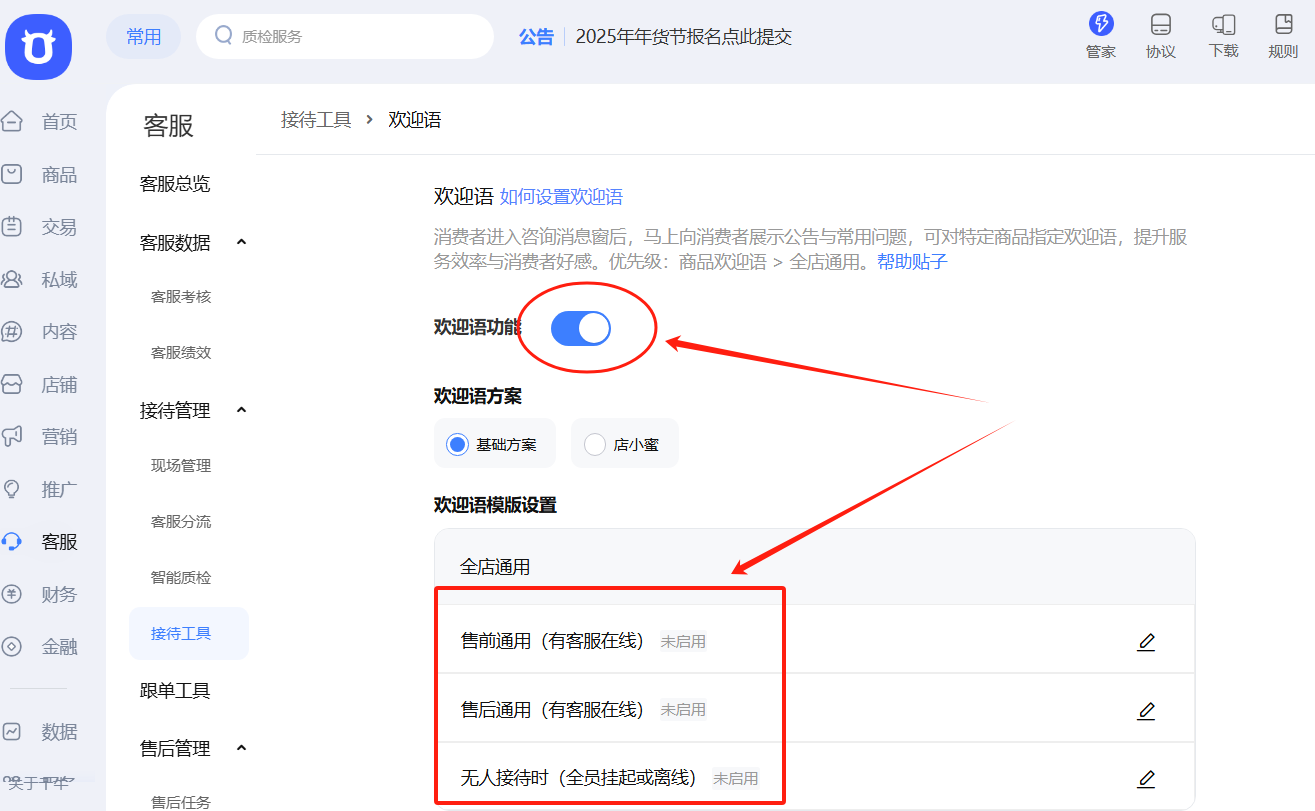Collapse the 客服数据 section chevron

pyautogui.click(x=241, y=242)
